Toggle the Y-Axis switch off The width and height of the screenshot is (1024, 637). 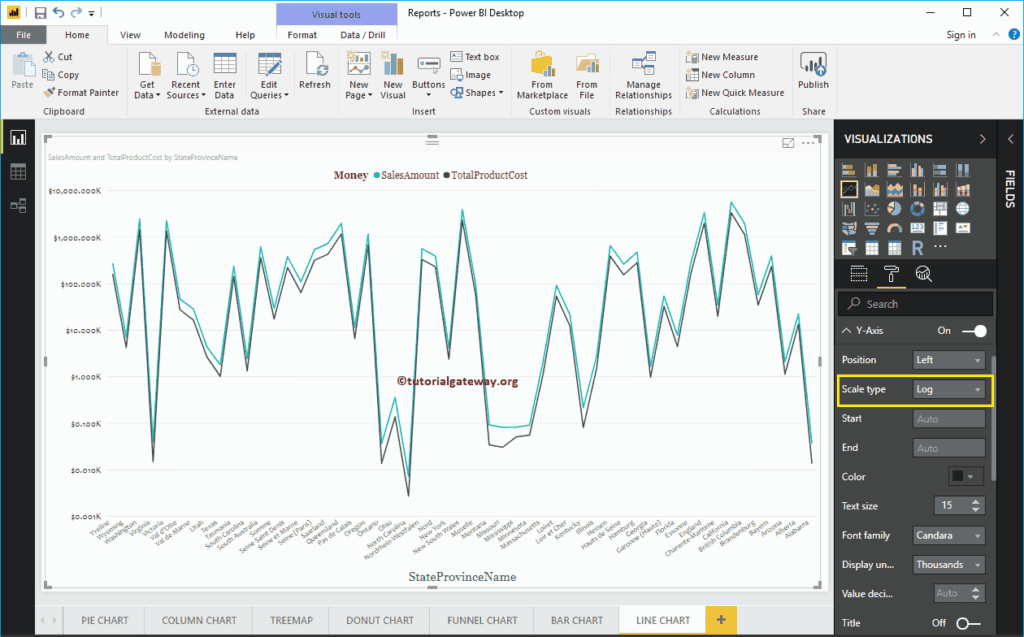tap(973, 330)
